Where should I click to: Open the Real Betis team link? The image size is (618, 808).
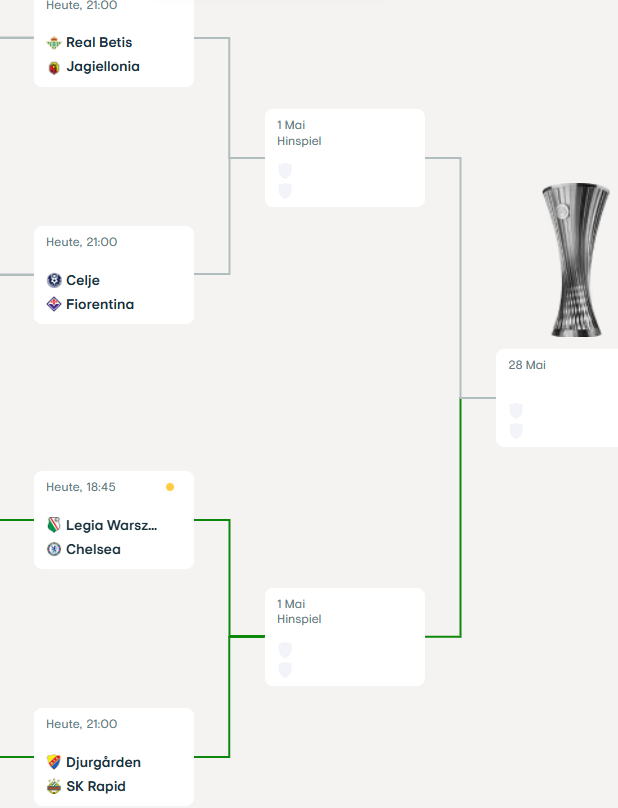pos(99,42)
